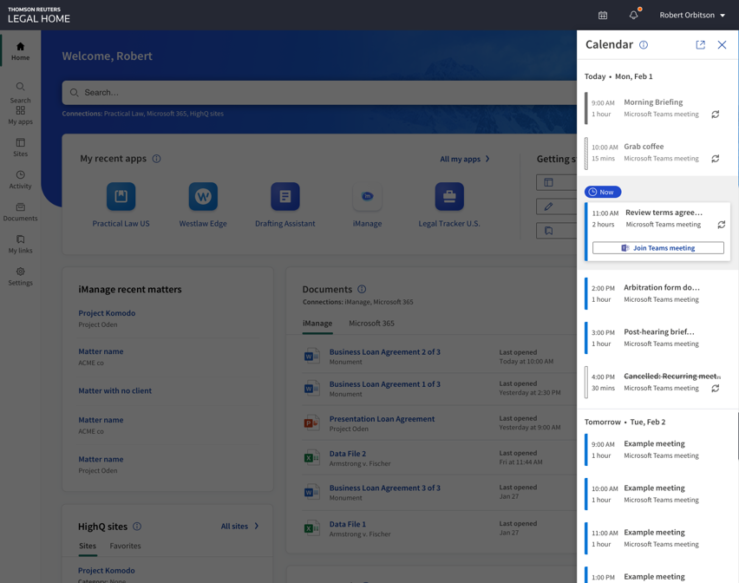Click the cancelled meeting recurring icon
The height and width of the screenshot is (583, 739).
click(715, 388)
